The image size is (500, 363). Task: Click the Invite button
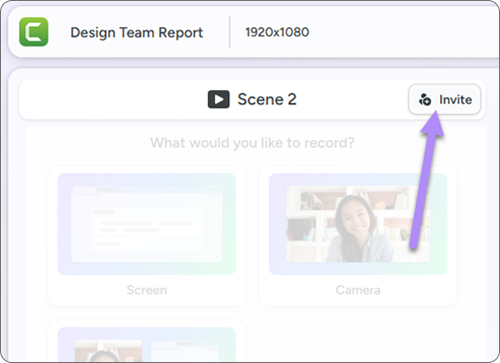pos(445,100)
